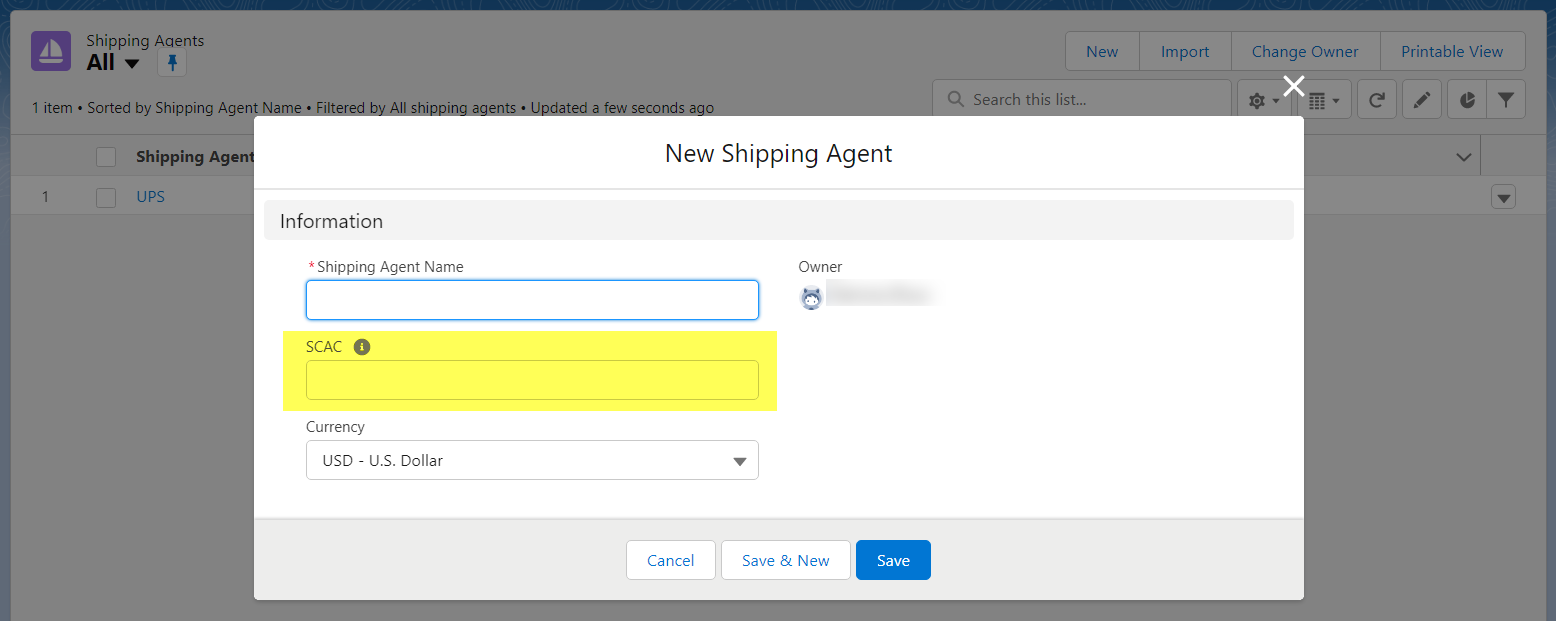Open table display-as dropdown
The height and width of the screenshot is (621, 1556).
(1324, 100)
